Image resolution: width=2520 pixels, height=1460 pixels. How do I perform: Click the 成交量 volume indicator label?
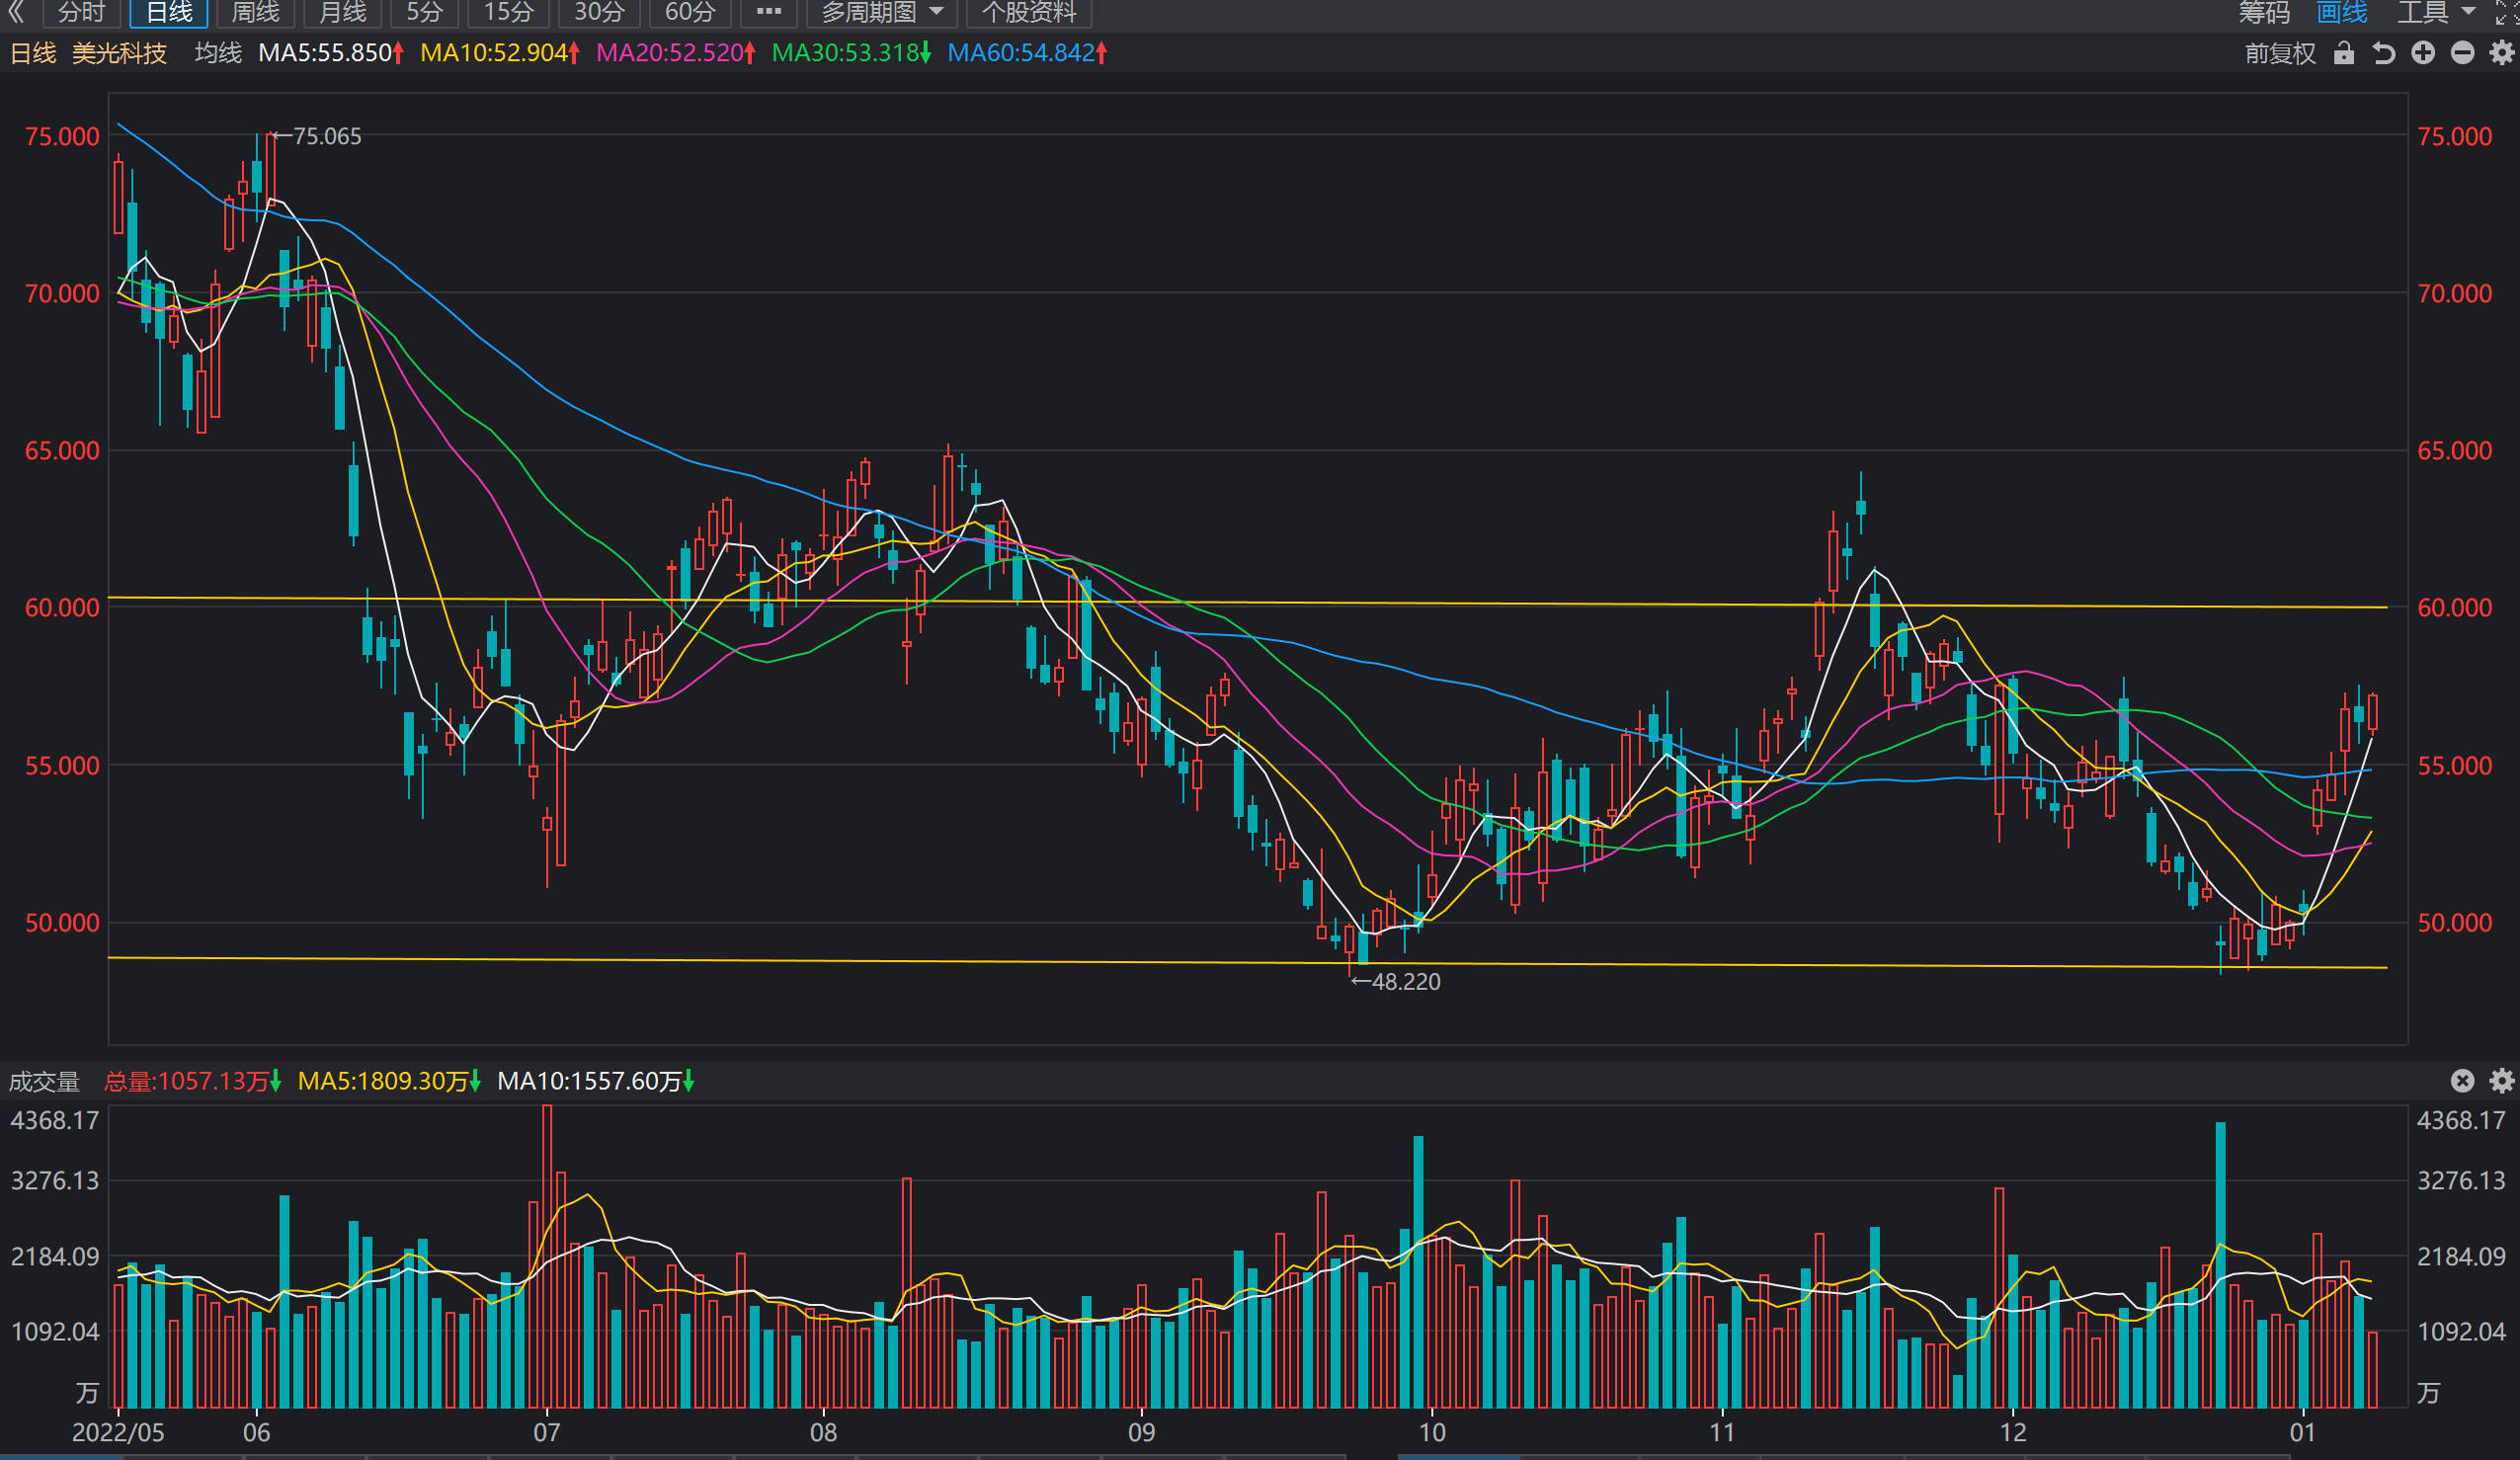pyautogui.click(x=44, y=1081)
